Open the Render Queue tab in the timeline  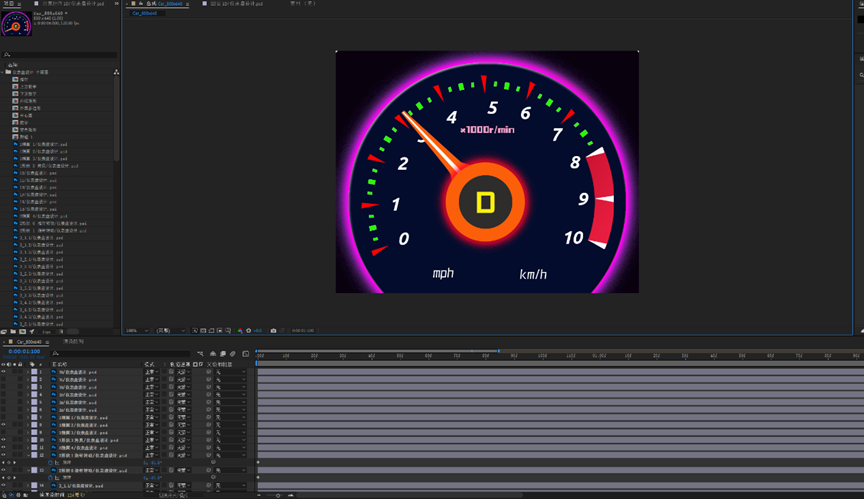tap(73, 341)
